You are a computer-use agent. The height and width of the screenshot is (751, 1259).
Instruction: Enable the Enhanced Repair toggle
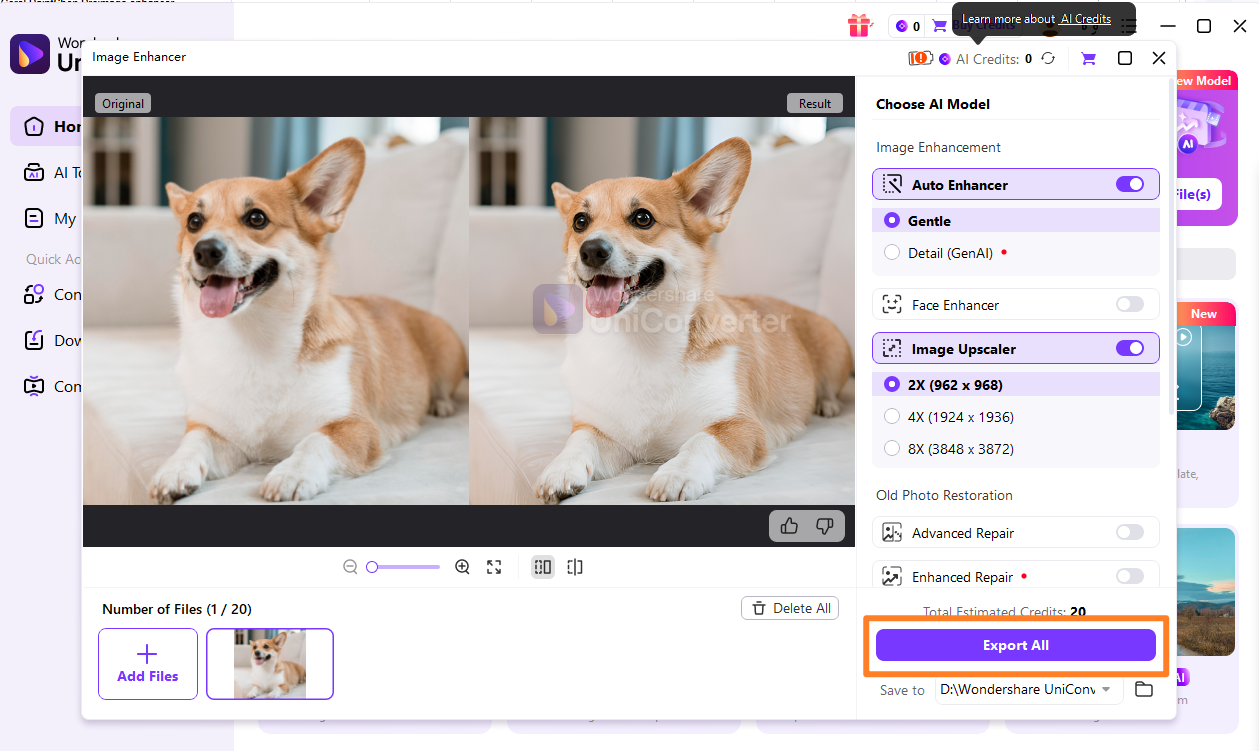tap(1130, 576)
